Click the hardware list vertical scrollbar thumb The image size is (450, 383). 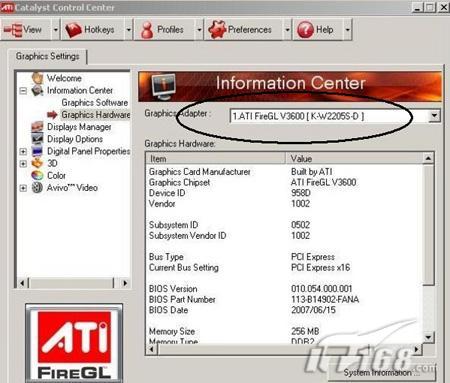tap(428, 224)
